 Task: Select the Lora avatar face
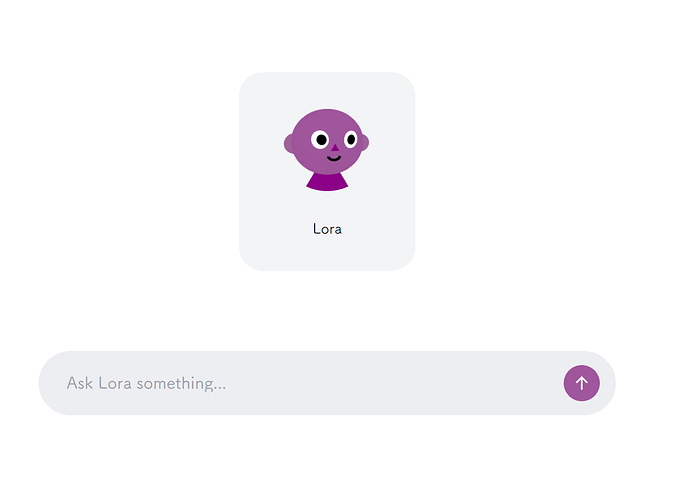click(x=327, y=142)
